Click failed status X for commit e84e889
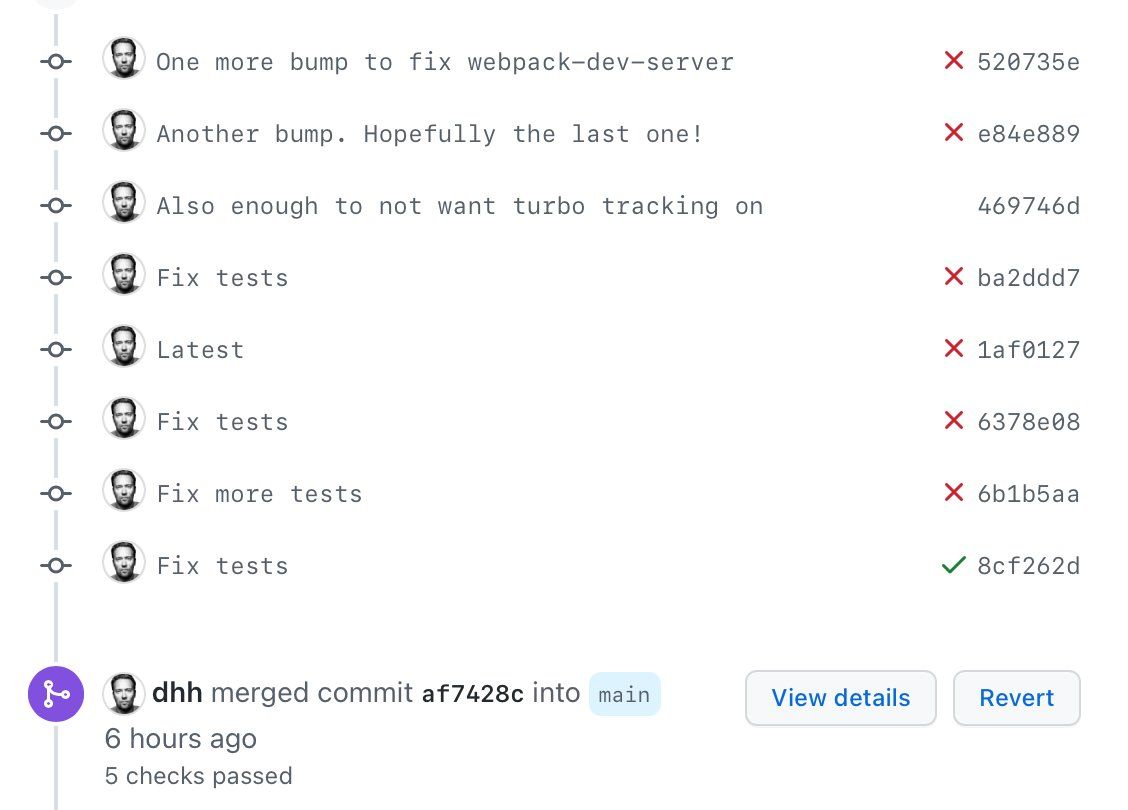The width and height of the screenshot is (1128, 810). click(x=953, y=133)
